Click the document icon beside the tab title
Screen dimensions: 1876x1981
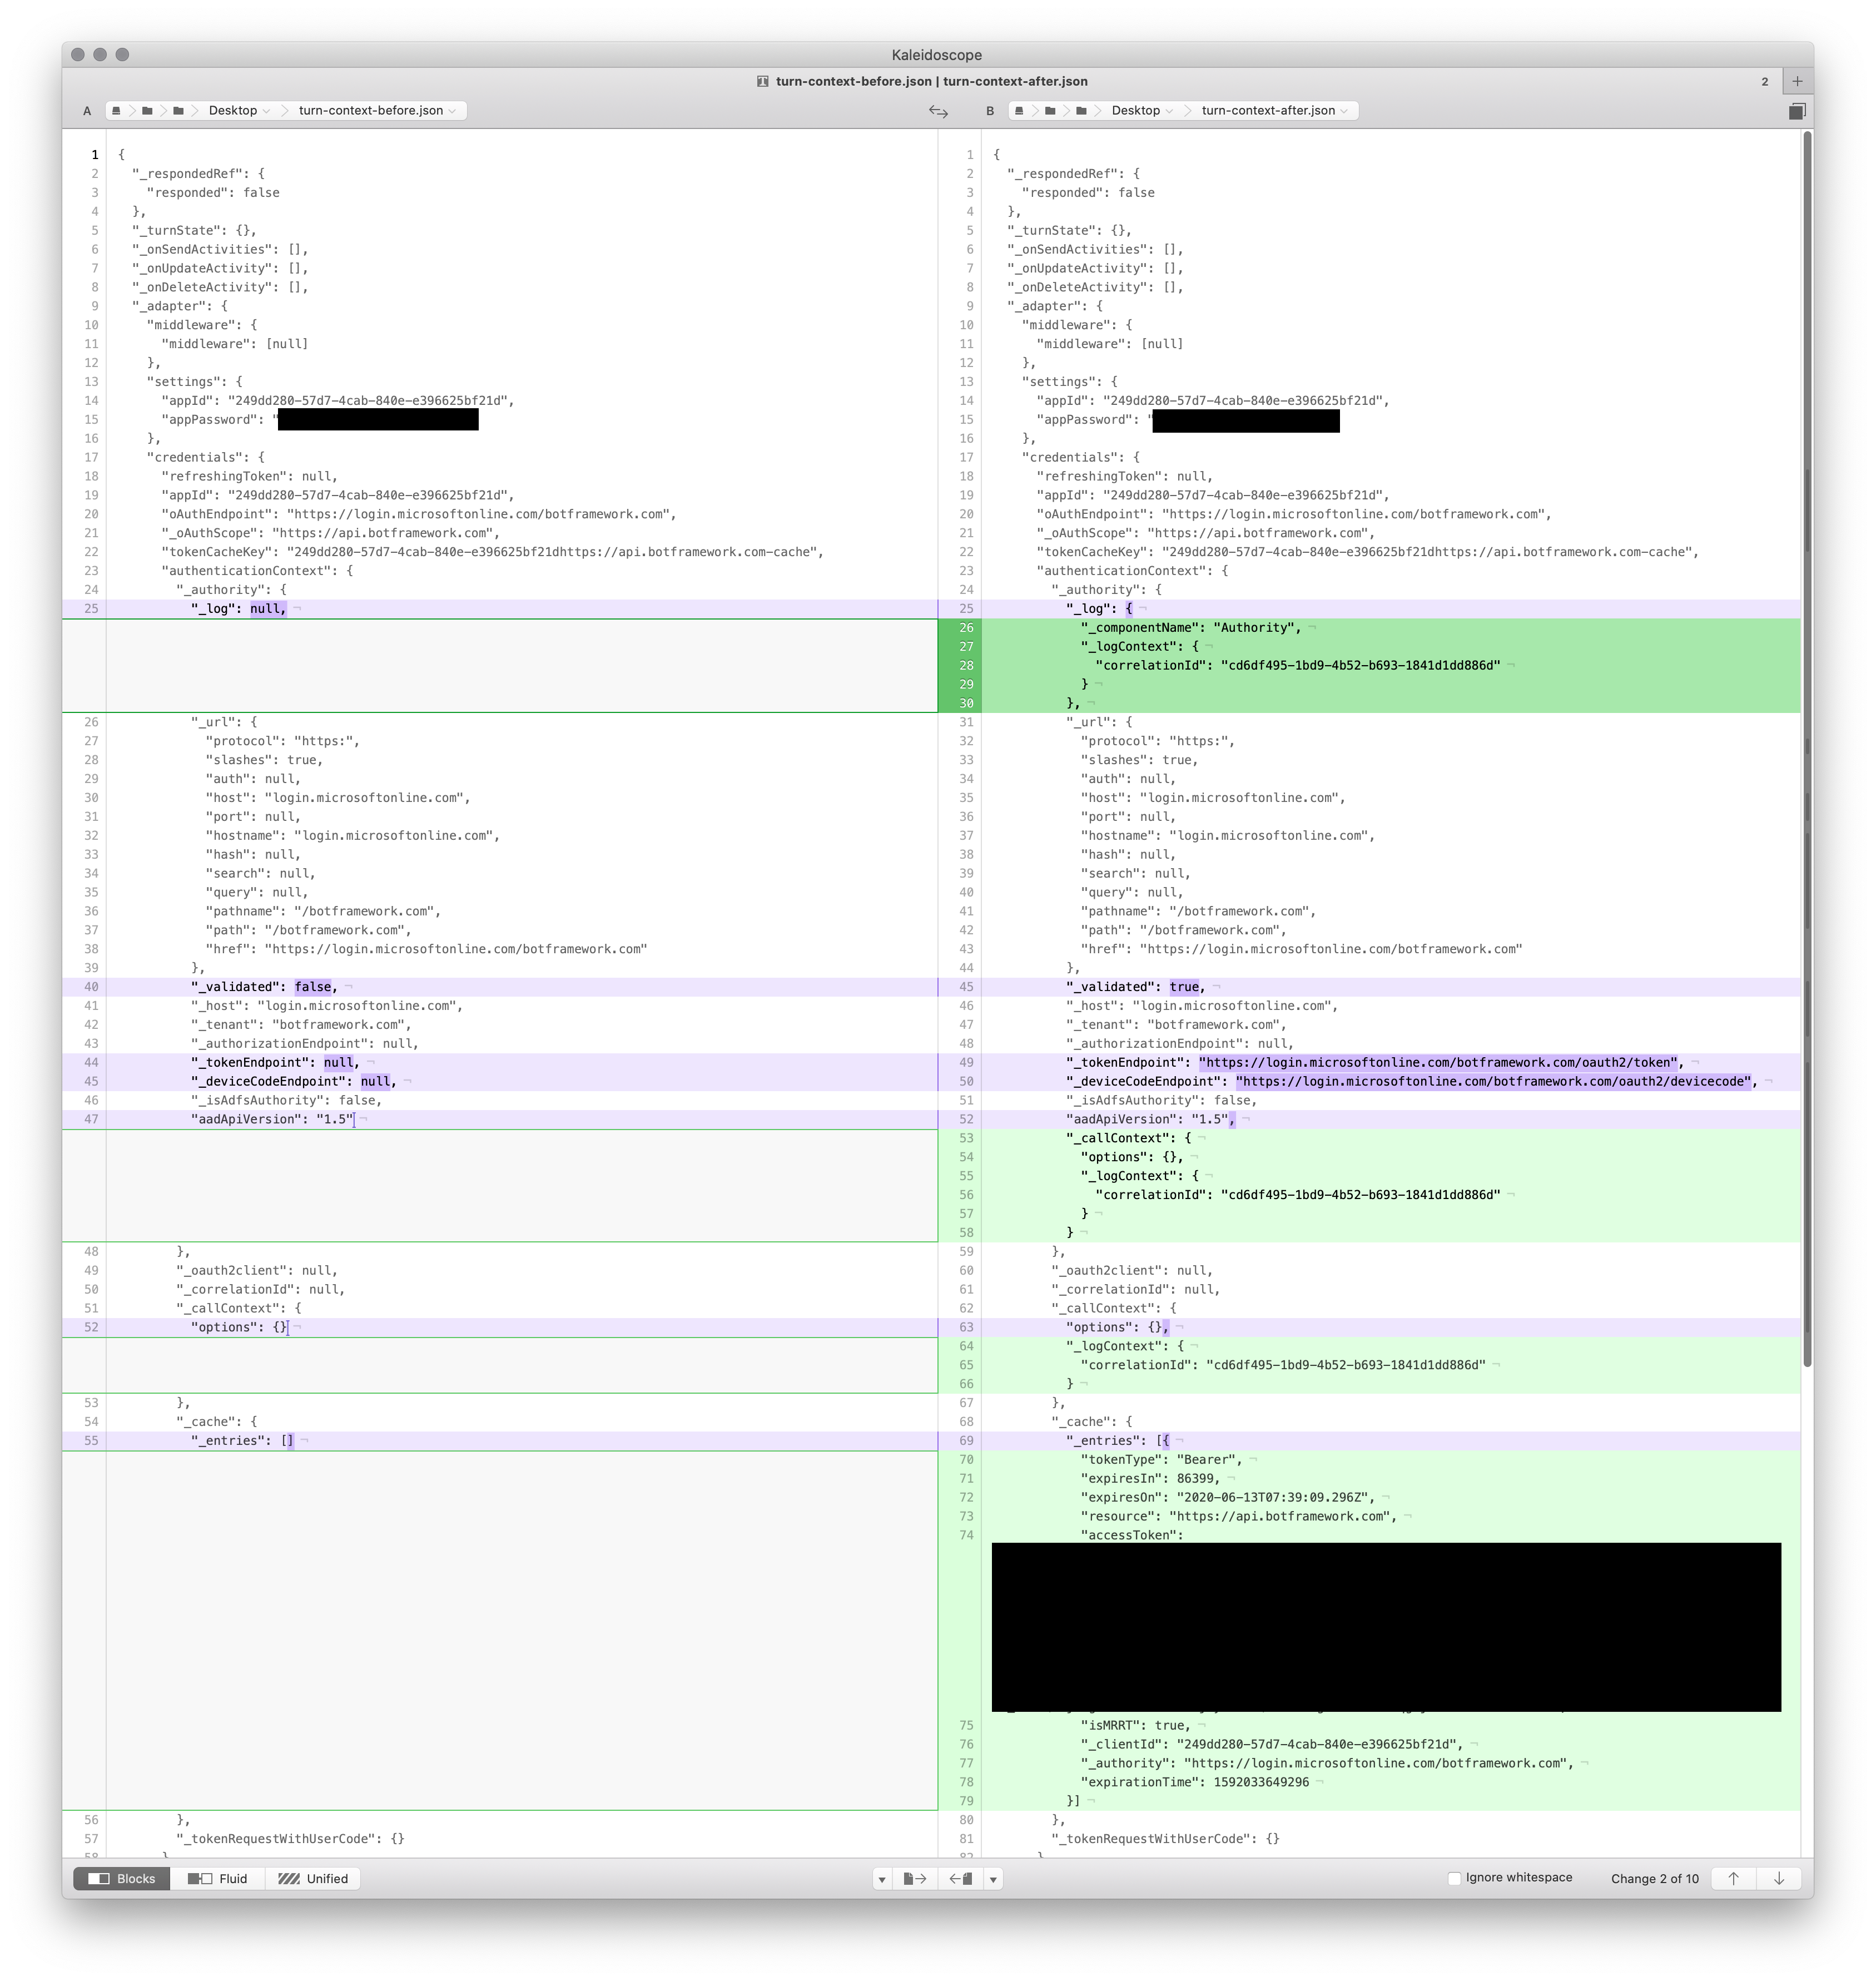coord(763,81)
